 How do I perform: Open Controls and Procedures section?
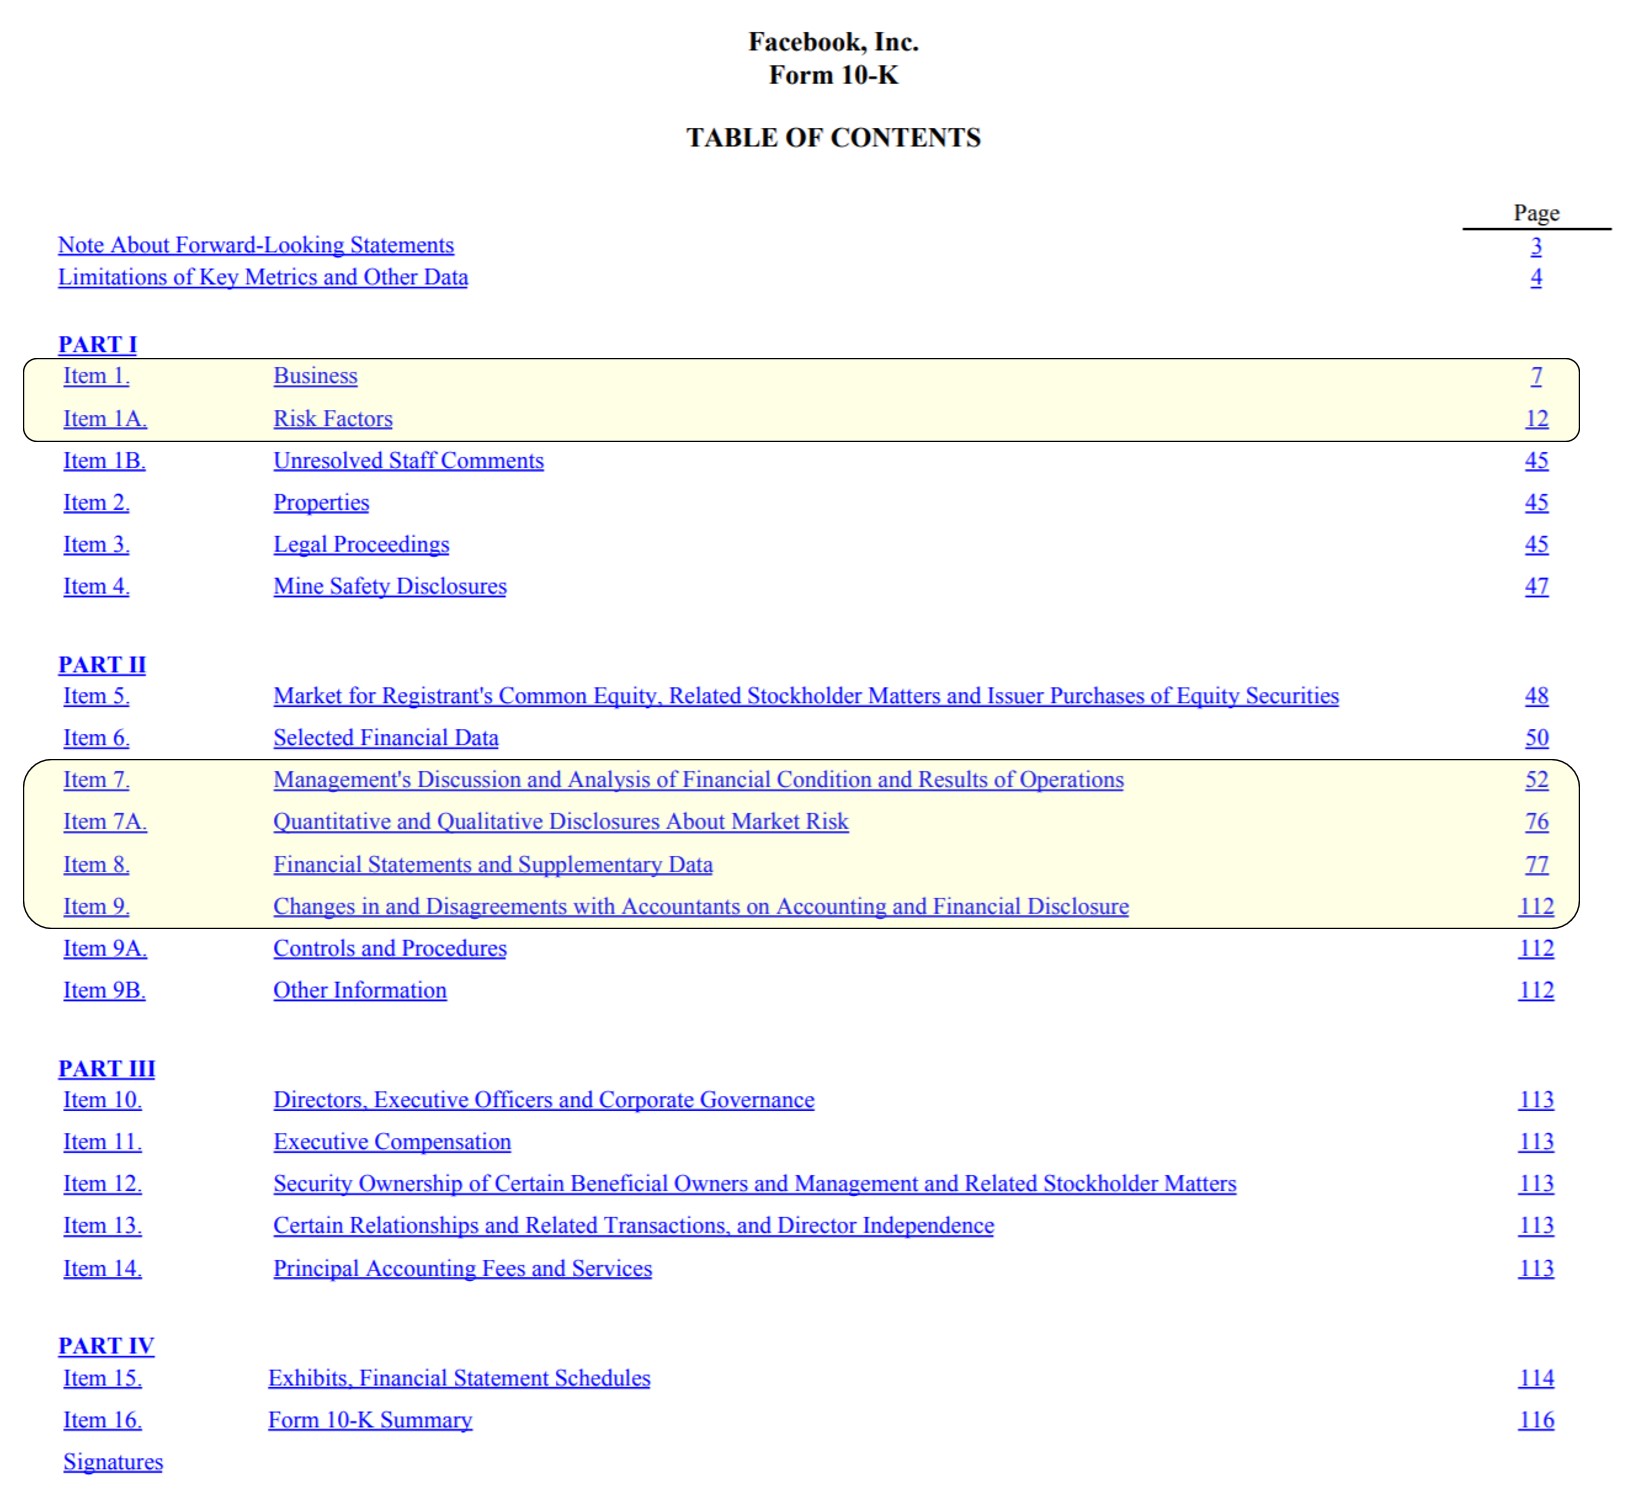pyautogui.click(x=390, y=949)
